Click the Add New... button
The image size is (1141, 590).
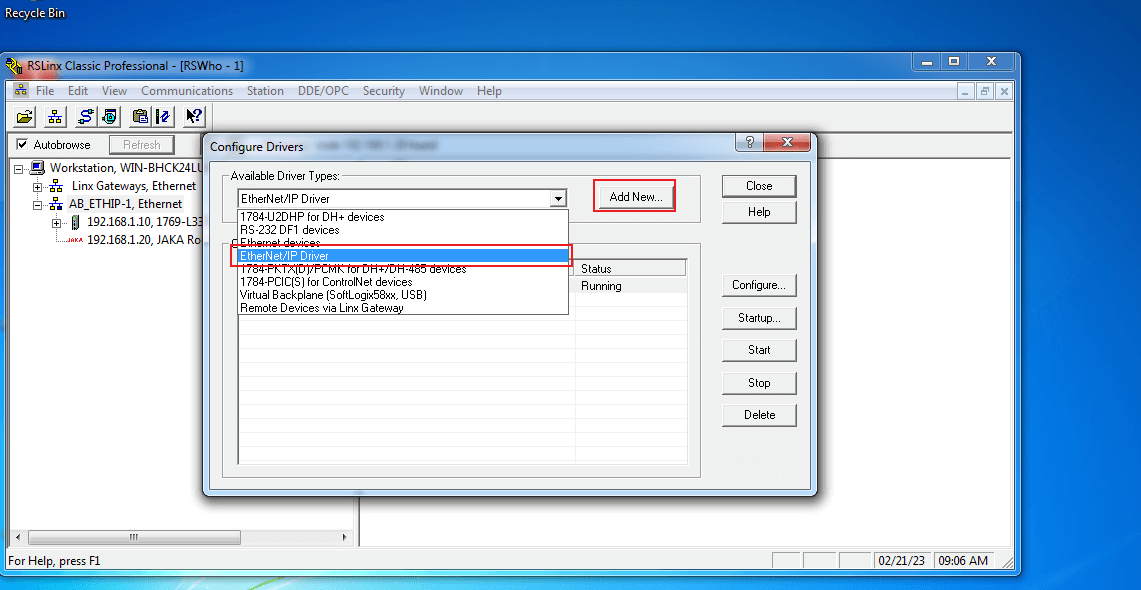pos(635,197)
